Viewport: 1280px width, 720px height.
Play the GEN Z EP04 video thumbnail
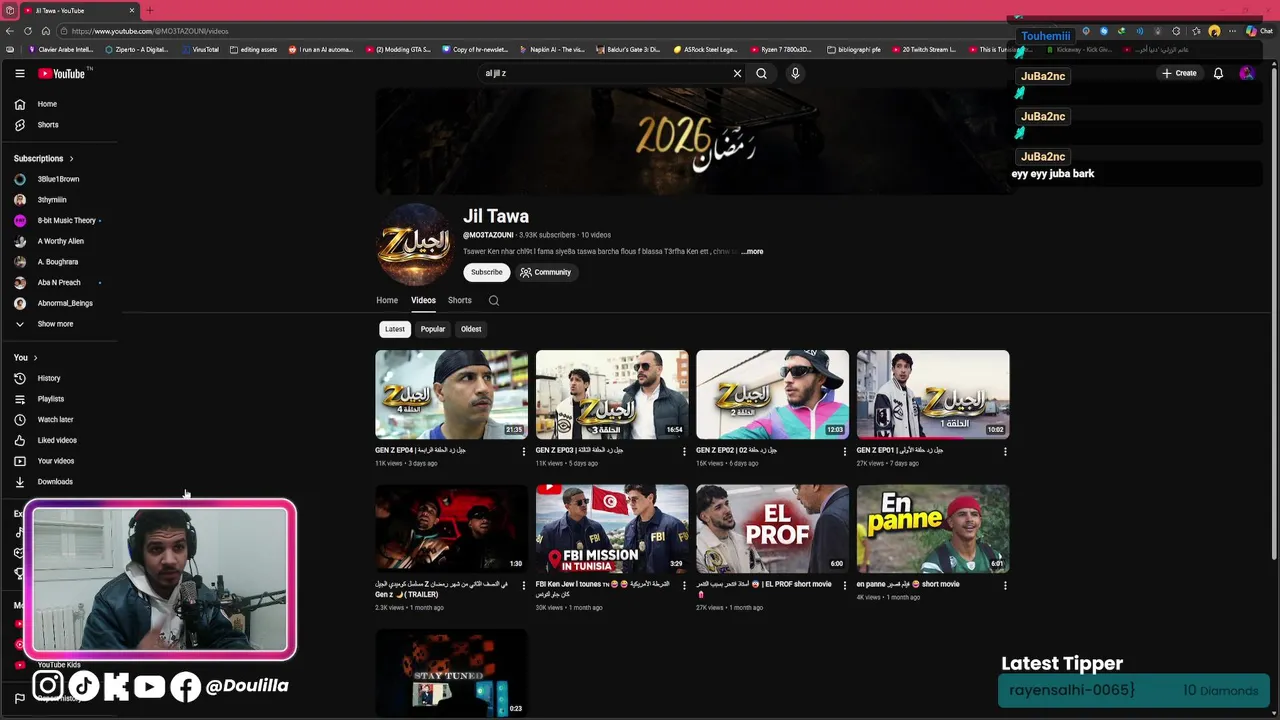451,394
